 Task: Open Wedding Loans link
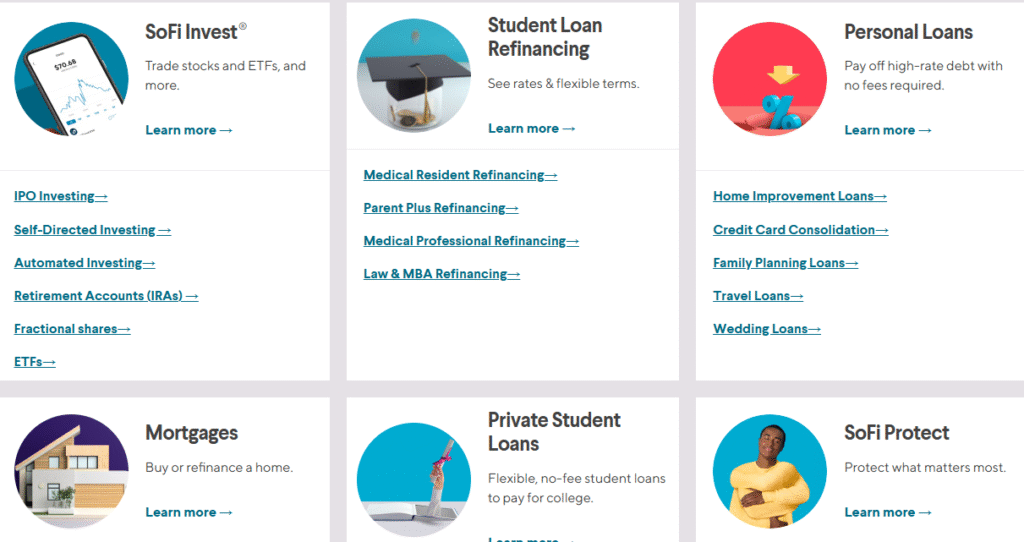767,329
